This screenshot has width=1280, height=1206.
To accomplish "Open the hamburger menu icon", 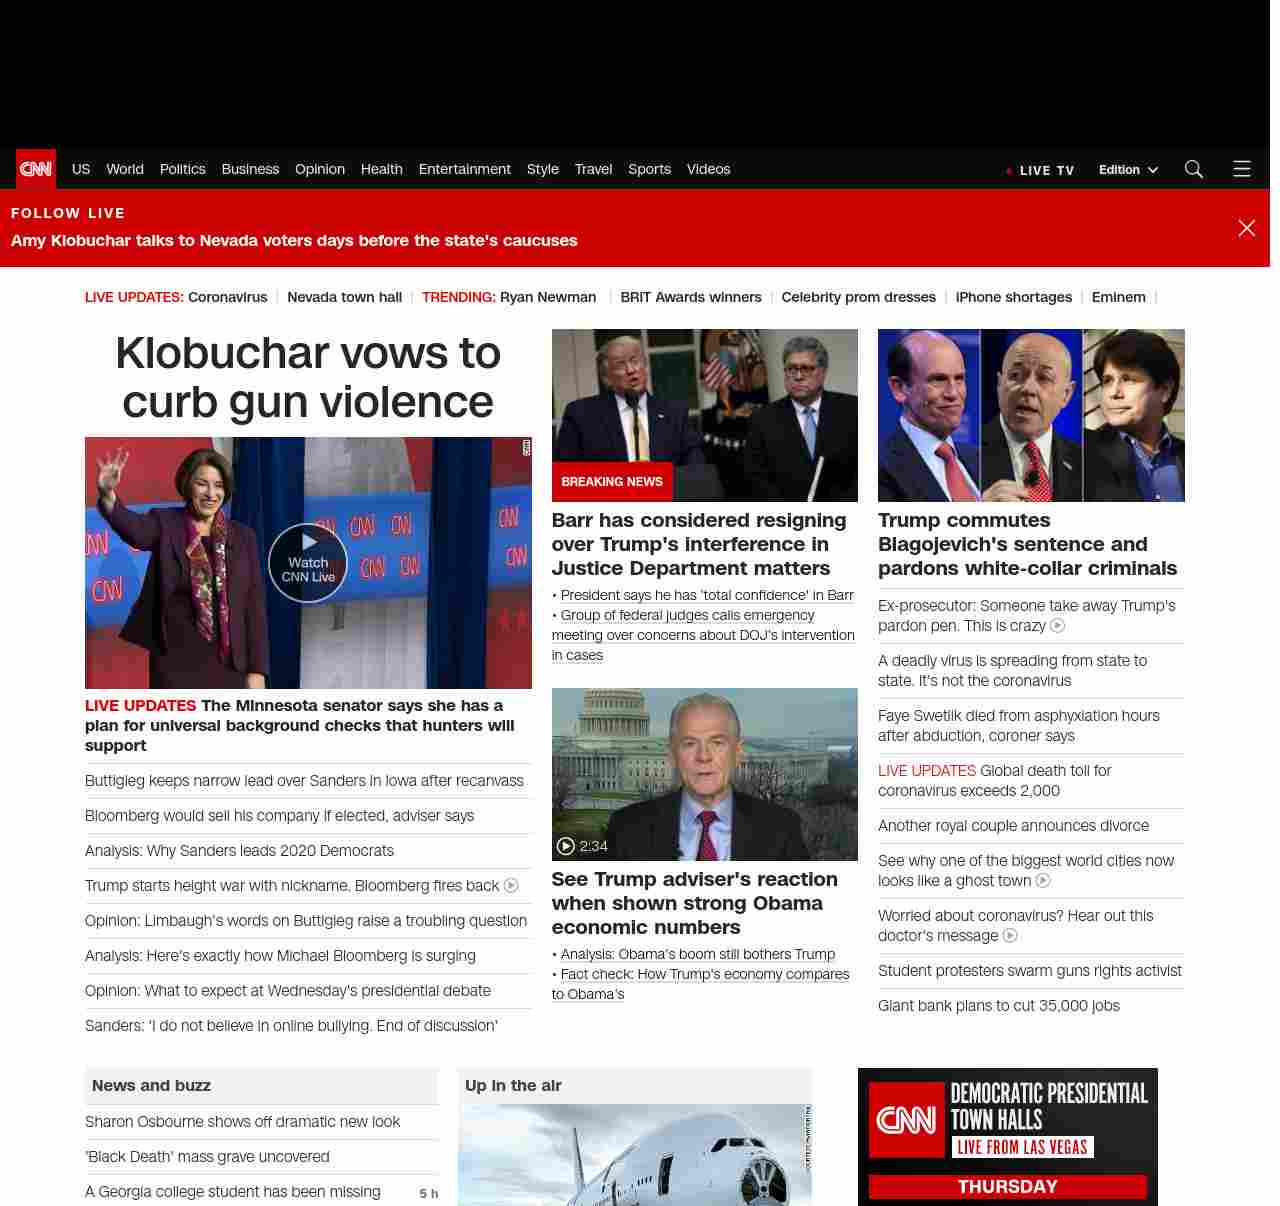I will coord(1242,169).
